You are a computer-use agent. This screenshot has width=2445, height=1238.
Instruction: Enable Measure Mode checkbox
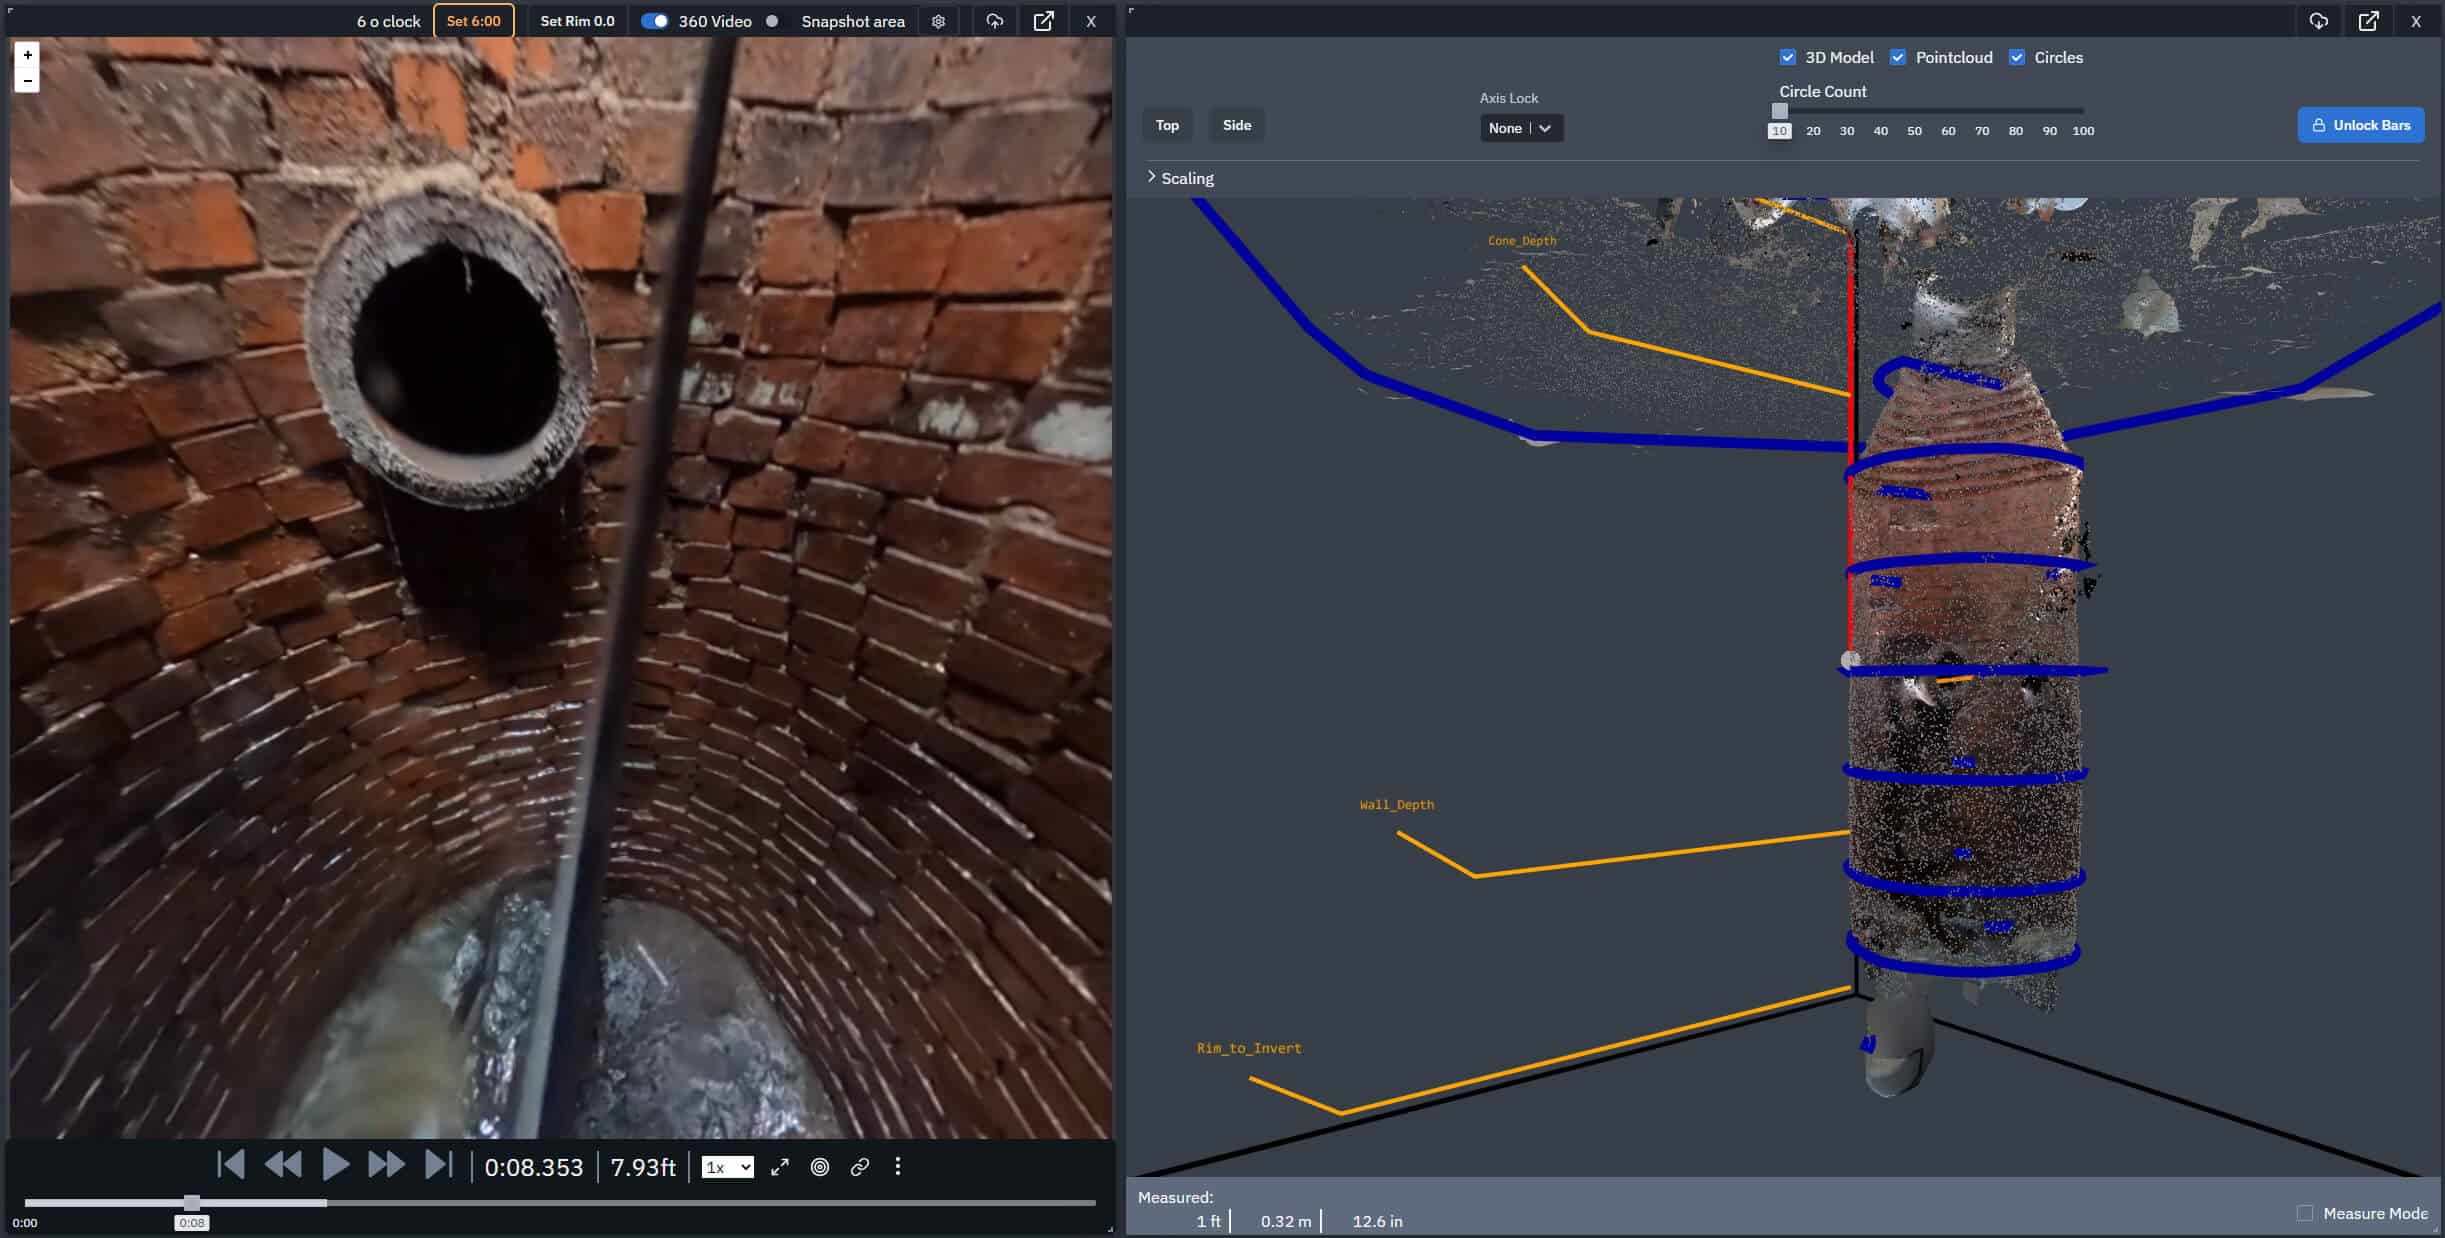[2304, 1213]
